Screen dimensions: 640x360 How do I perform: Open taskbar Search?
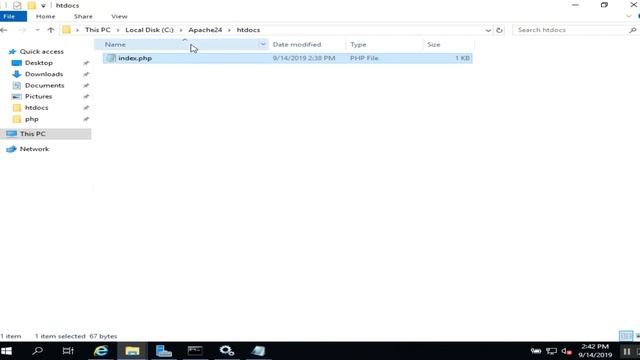pos(38,351)
